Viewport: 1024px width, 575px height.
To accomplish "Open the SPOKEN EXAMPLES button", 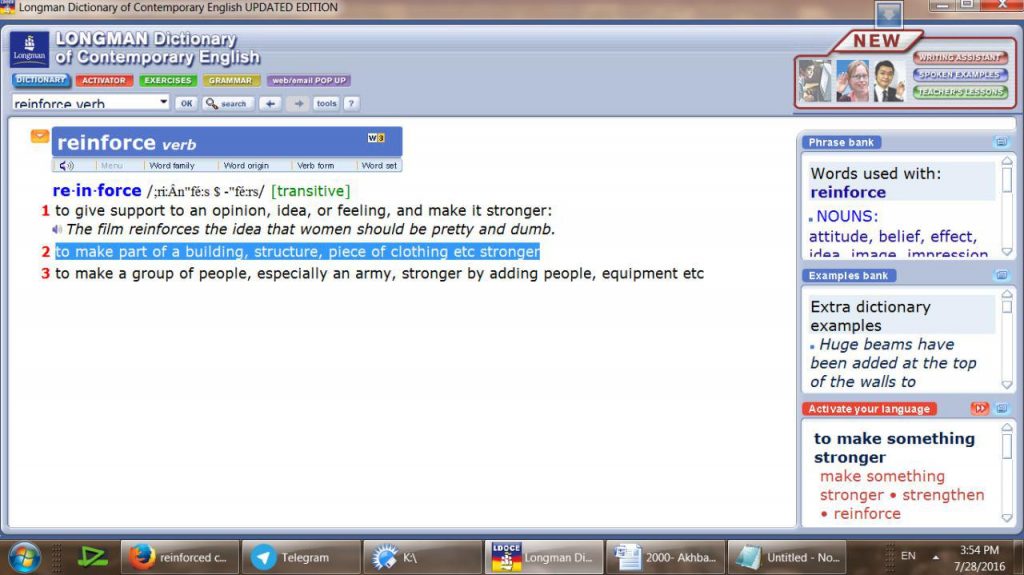I will (960, 74).
